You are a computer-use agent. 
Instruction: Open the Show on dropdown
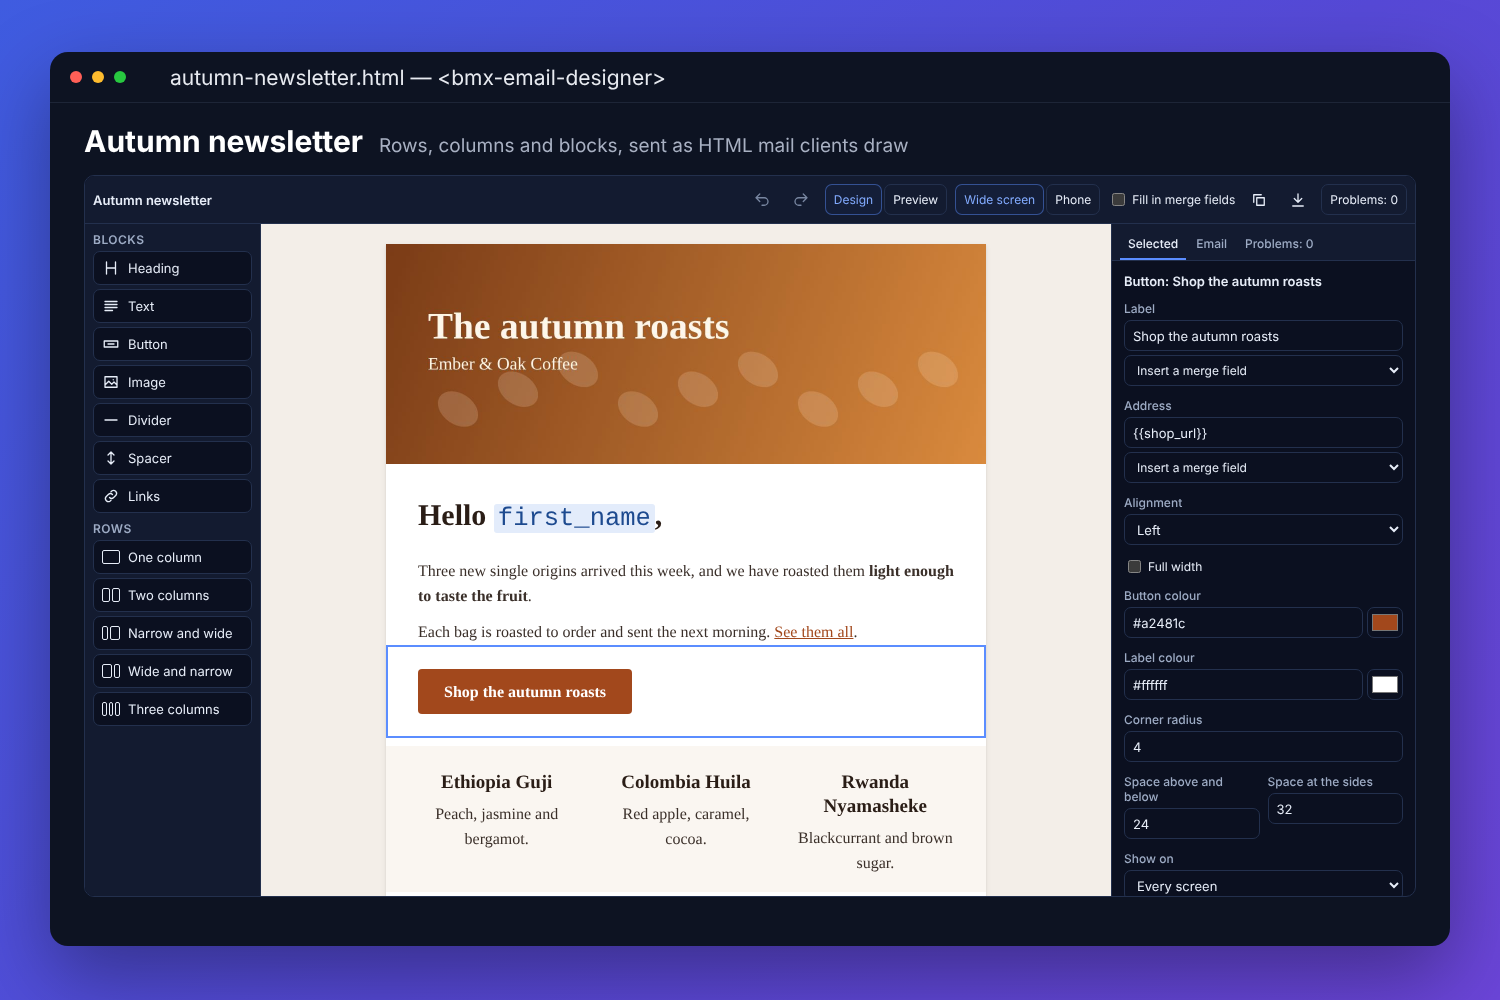[x=1263, y=886]
